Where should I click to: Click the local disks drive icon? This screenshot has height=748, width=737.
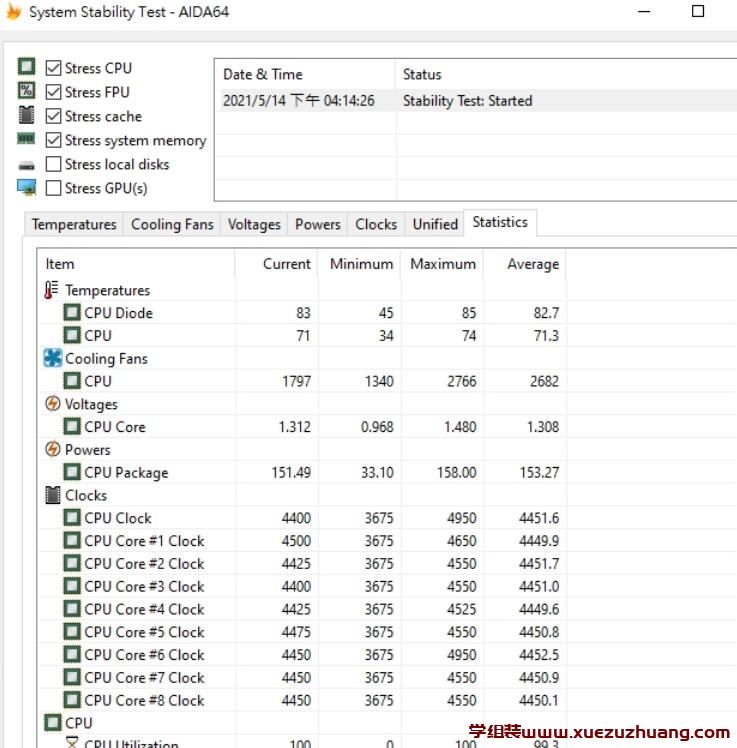pyautogui.click(x=26, y=166)
